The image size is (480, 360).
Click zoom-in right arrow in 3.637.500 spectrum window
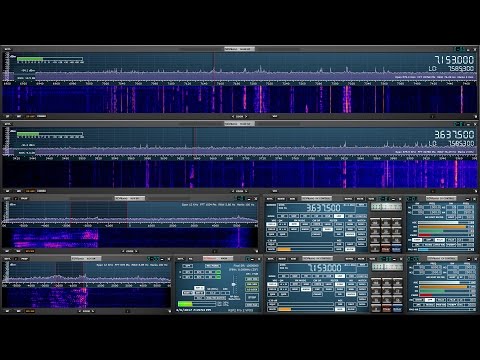(246, 191)
